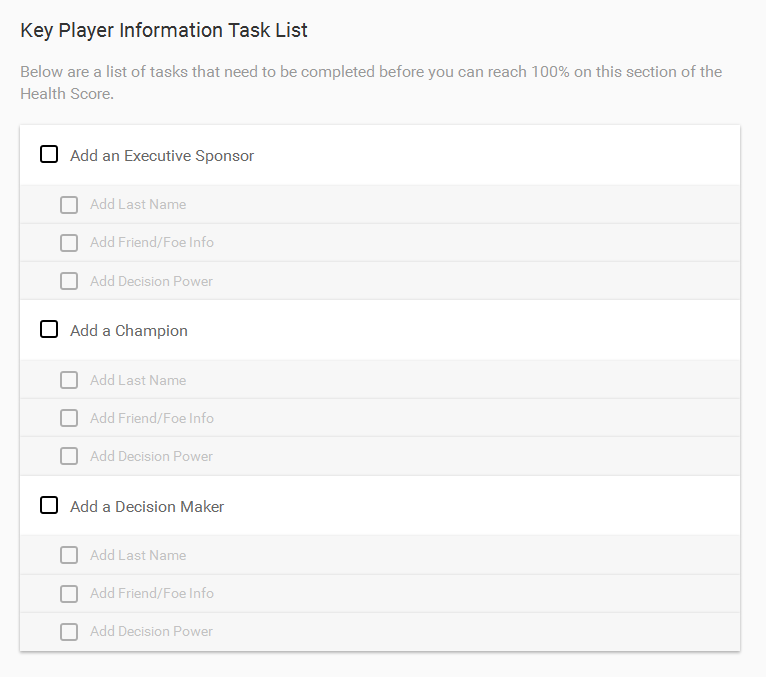This screenshot has width=766, height=677.
Task: Tick Add Last Name checkbox under Decision Maker
Action: click(69, 555)
